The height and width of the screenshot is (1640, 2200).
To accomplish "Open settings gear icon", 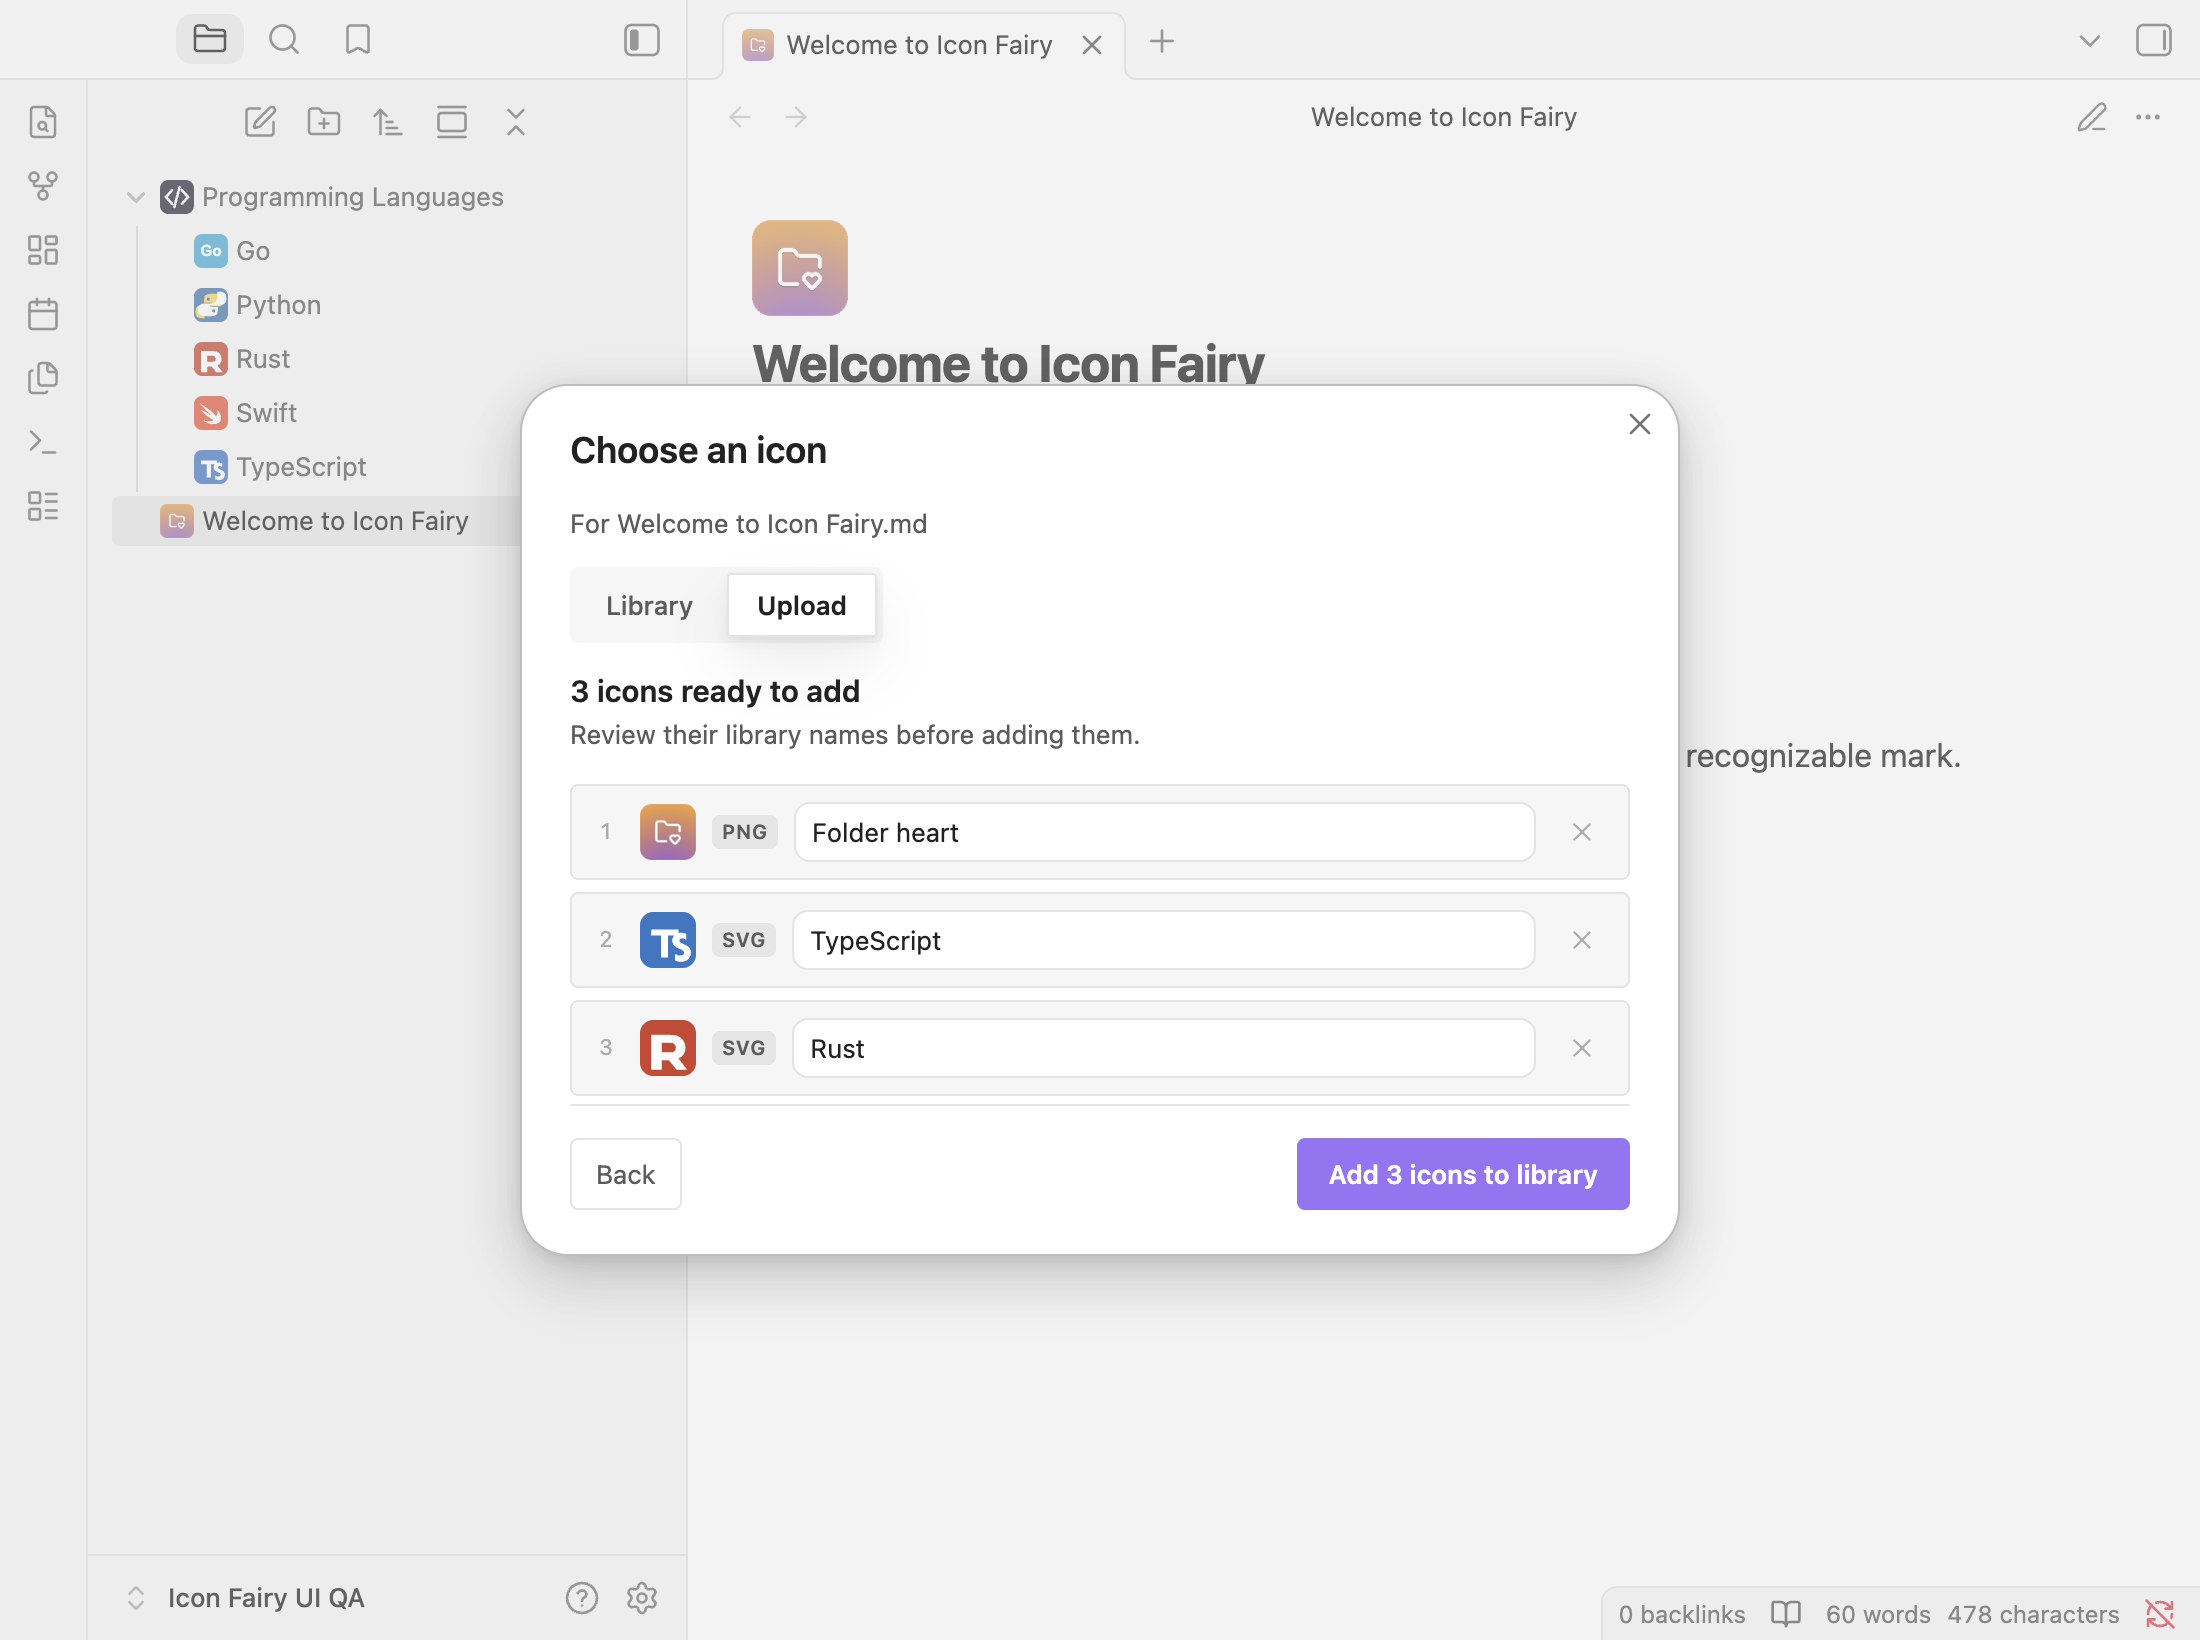I will pyautogui.click(x=642, y=1598).
